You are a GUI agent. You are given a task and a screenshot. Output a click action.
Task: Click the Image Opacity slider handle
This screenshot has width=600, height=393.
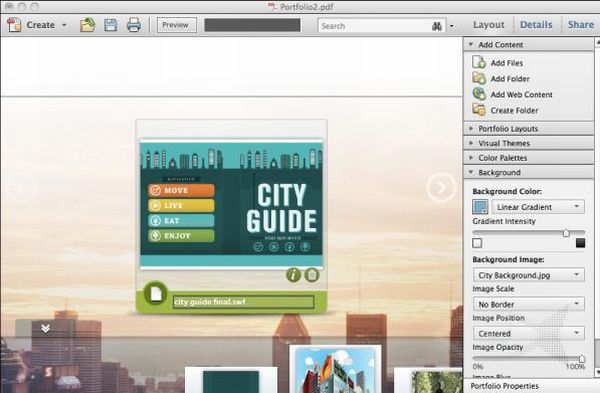click(x=582, y=359)
